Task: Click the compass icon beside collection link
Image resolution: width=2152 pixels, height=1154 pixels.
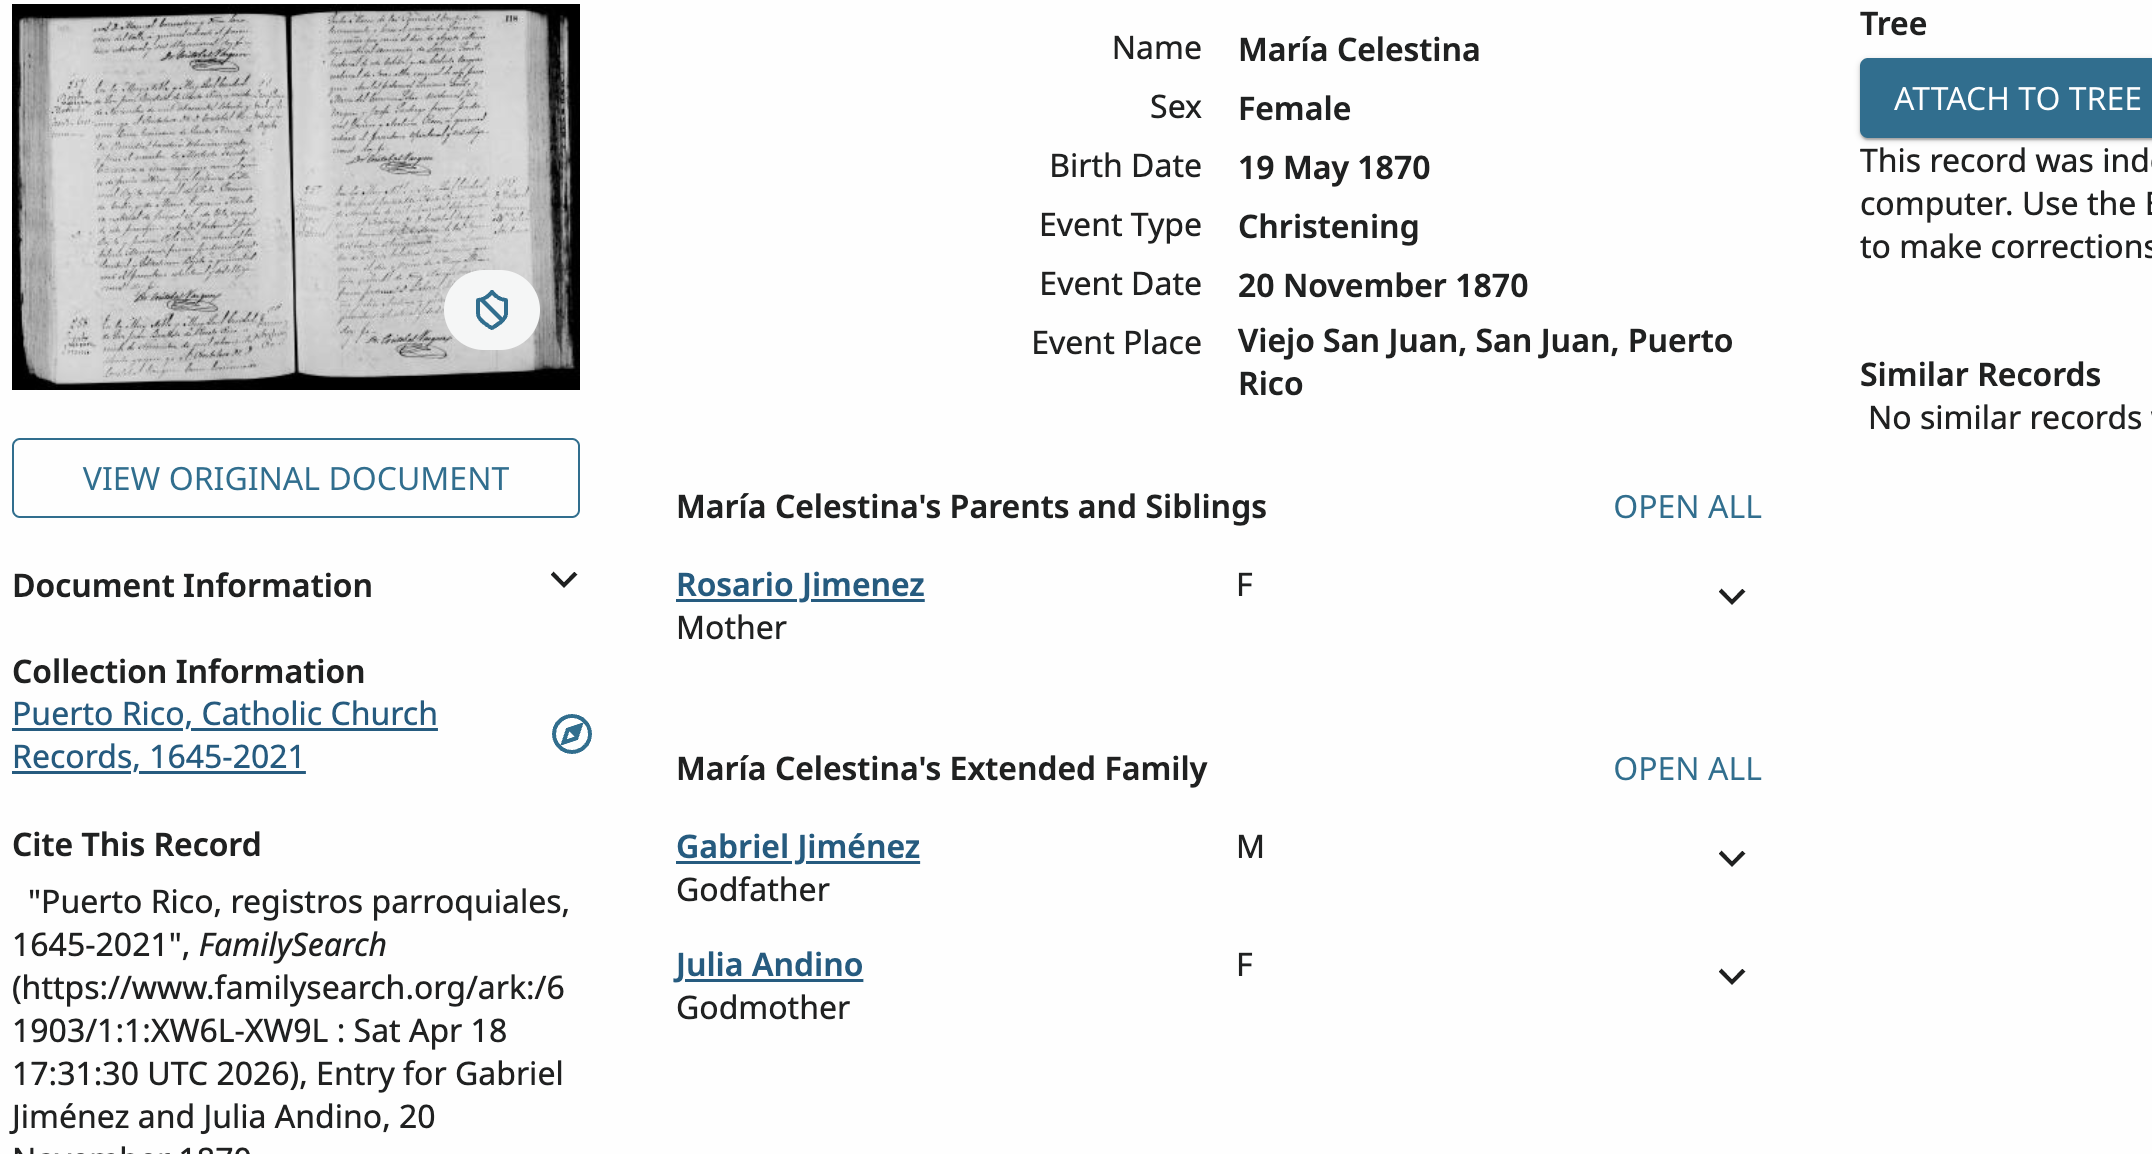Action: click(572, 734)
